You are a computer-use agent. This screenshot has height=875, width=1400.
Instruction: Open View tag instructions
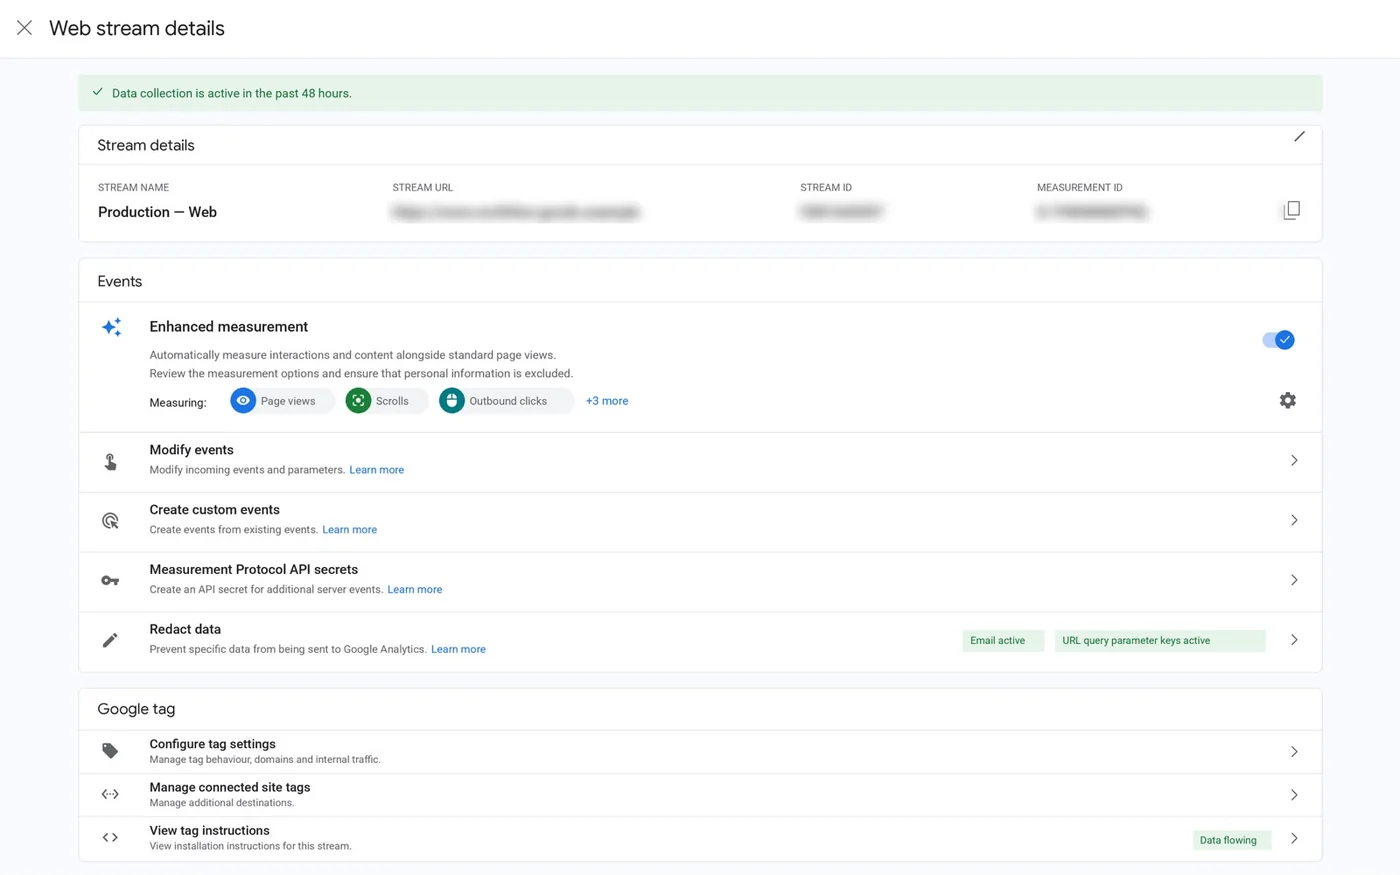[x=700, y=838]
